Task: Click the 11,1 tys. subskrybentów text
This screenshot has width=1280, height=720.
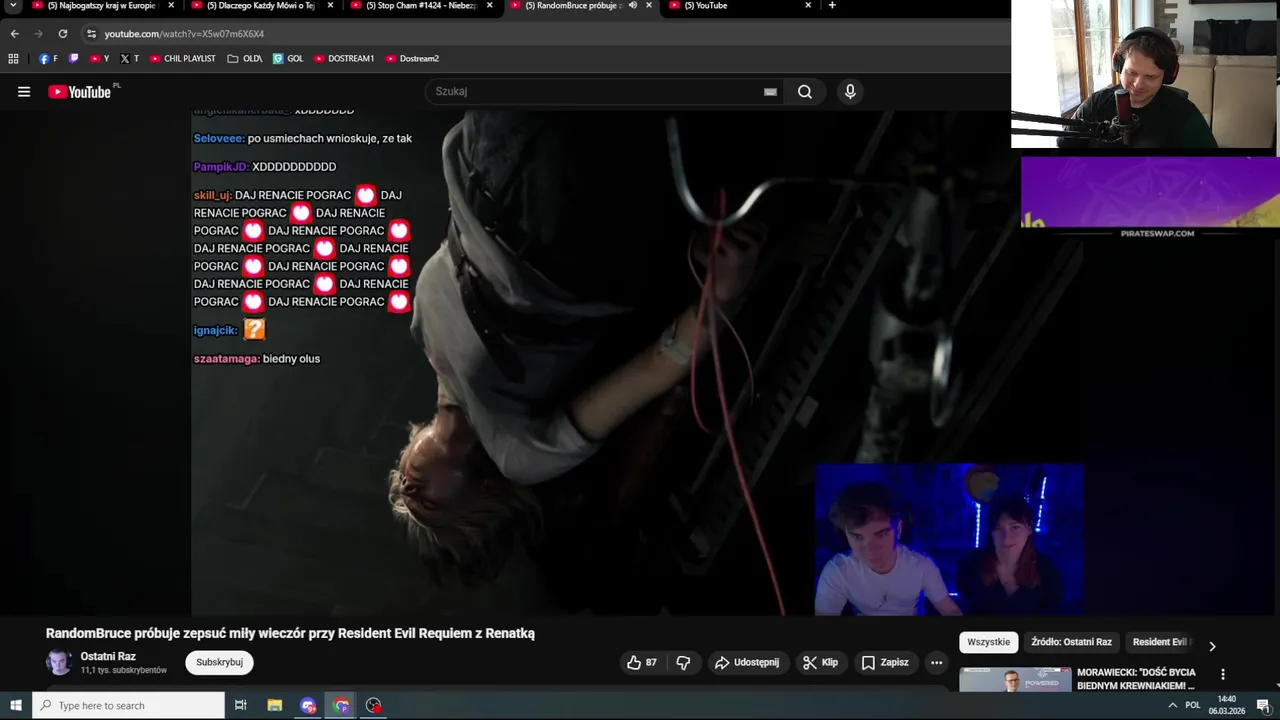Action: [x=124, y=670]
